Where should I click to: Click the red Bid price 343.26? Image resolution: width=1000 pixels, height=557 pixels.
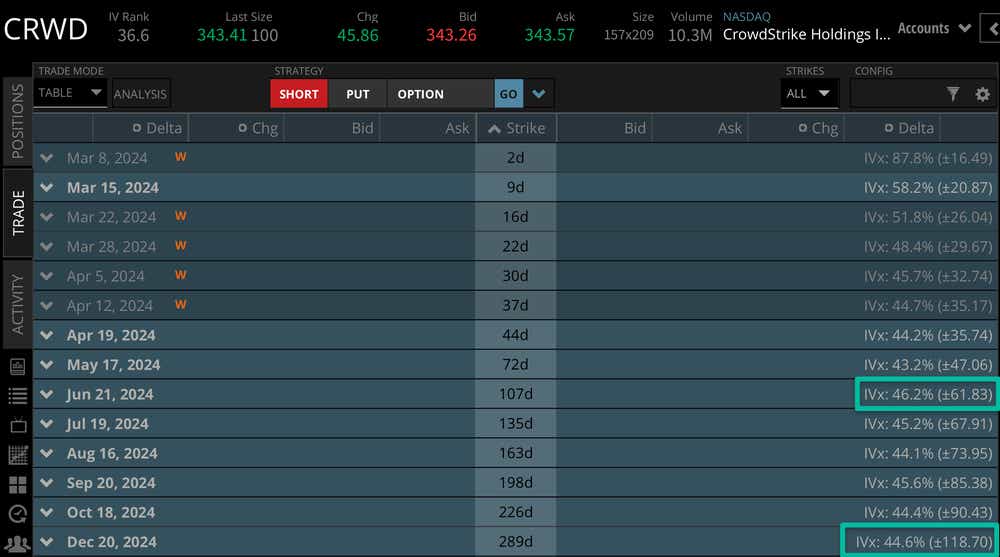pos(451,35)
